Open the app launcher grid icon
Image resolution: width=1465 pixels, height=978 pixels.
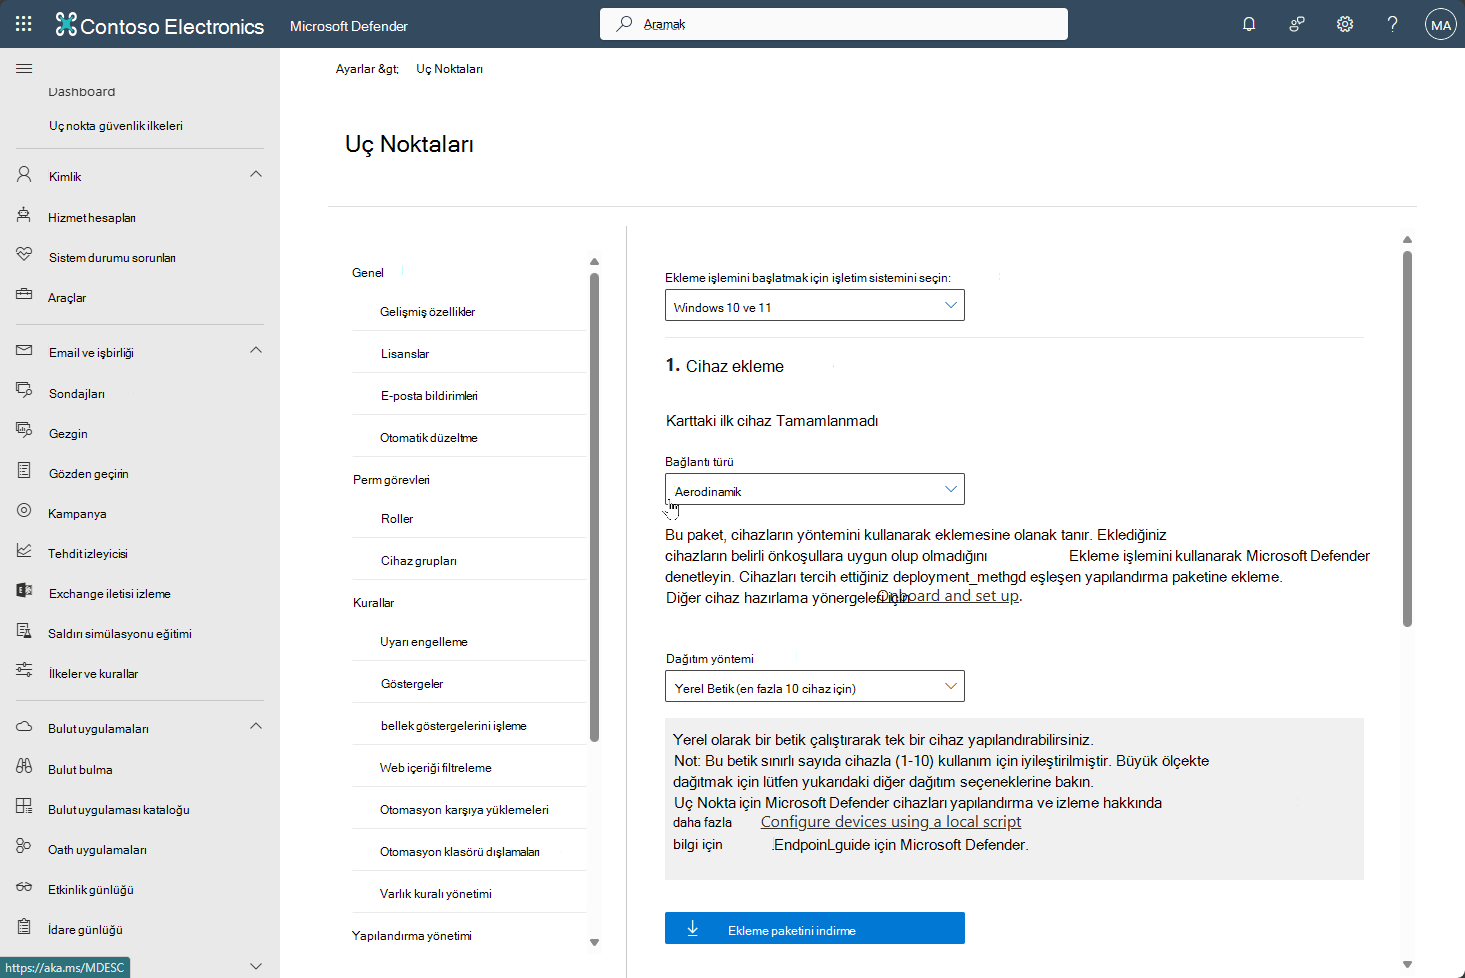pos(23,23)
